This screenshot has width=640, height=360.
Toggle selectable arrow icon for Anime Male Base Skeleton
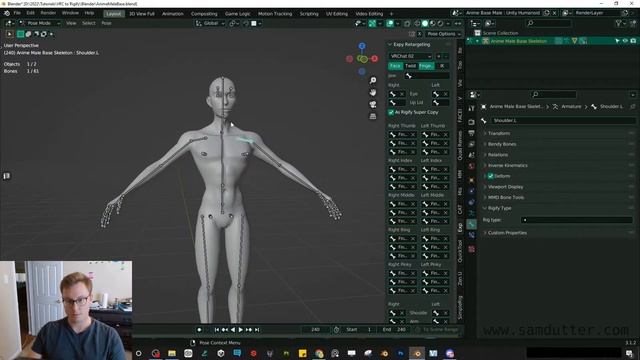(x=617, y=41)
